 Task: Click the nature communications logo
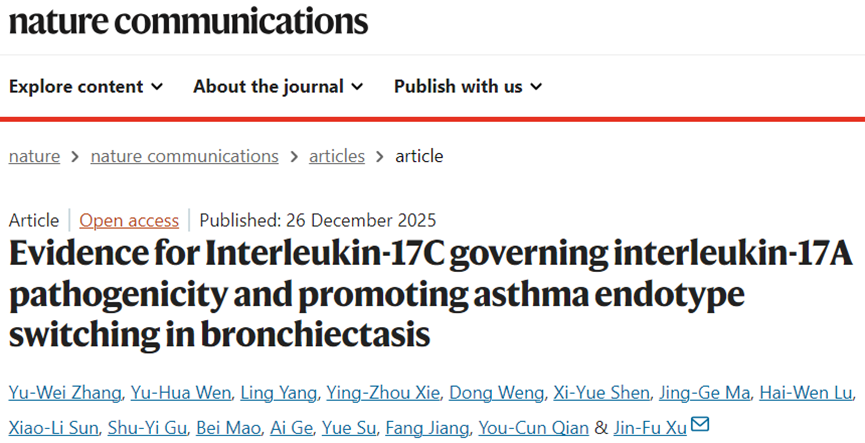pyautogui.click(x=188, y=21)
